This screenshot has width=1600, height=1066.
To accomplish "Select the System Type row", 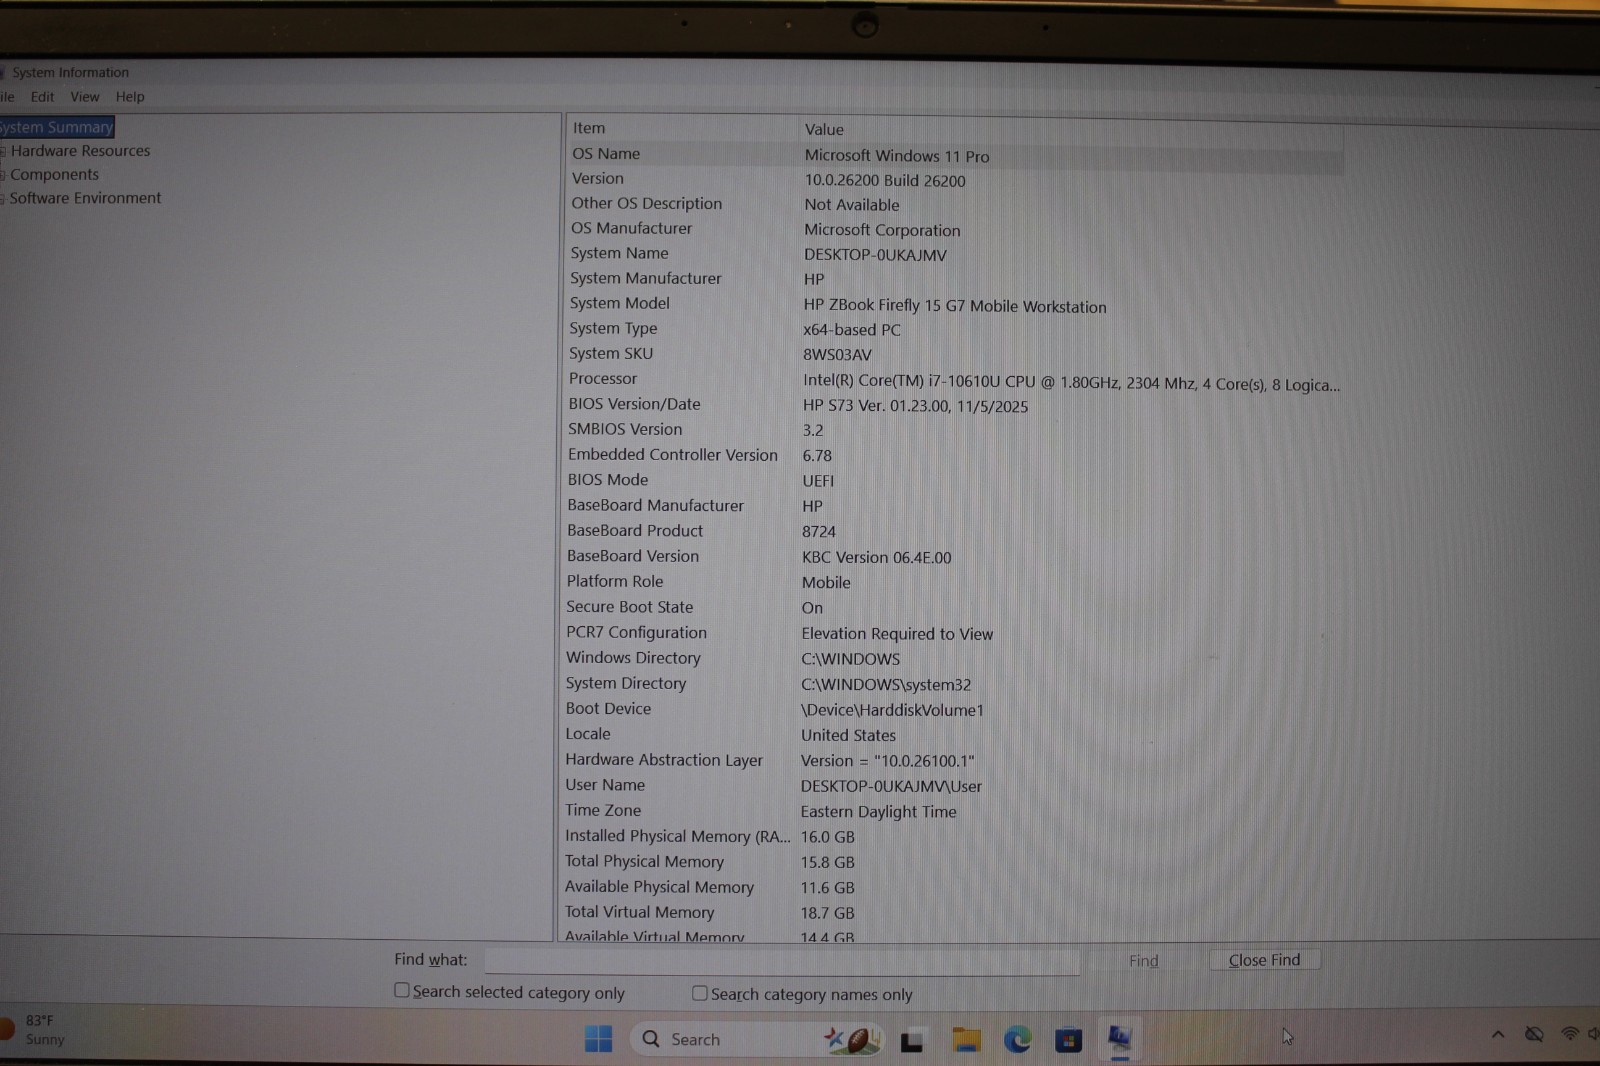I will [x=955, y=329].
